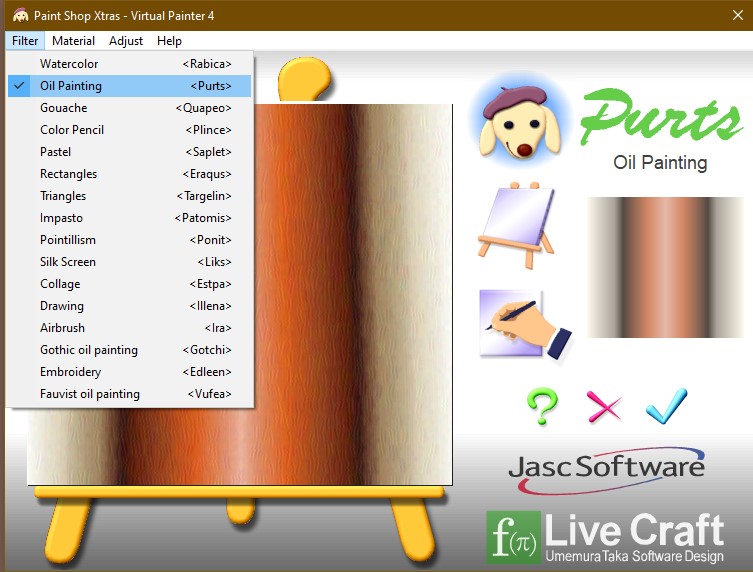Image resolution: width=753 pixels, height=572 pixels.
Task: Click the small original image preview thumbnail
Action: [x=665, y=268]
